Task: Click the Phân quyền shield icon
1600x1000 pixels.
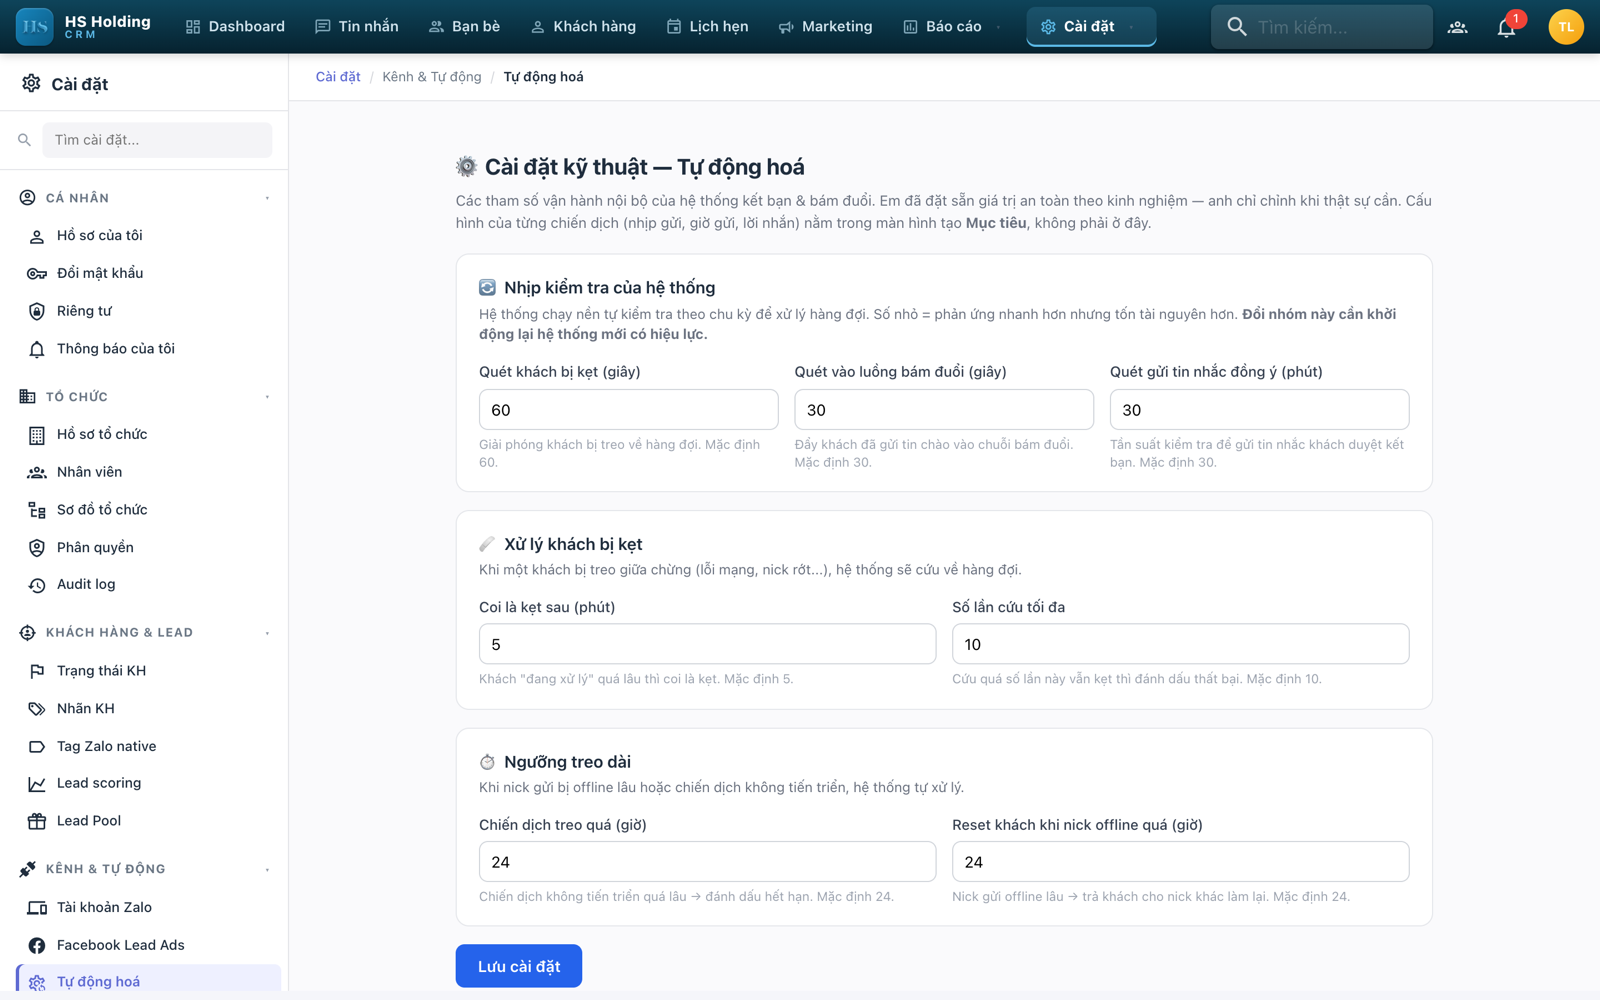Action: point(37,548)
